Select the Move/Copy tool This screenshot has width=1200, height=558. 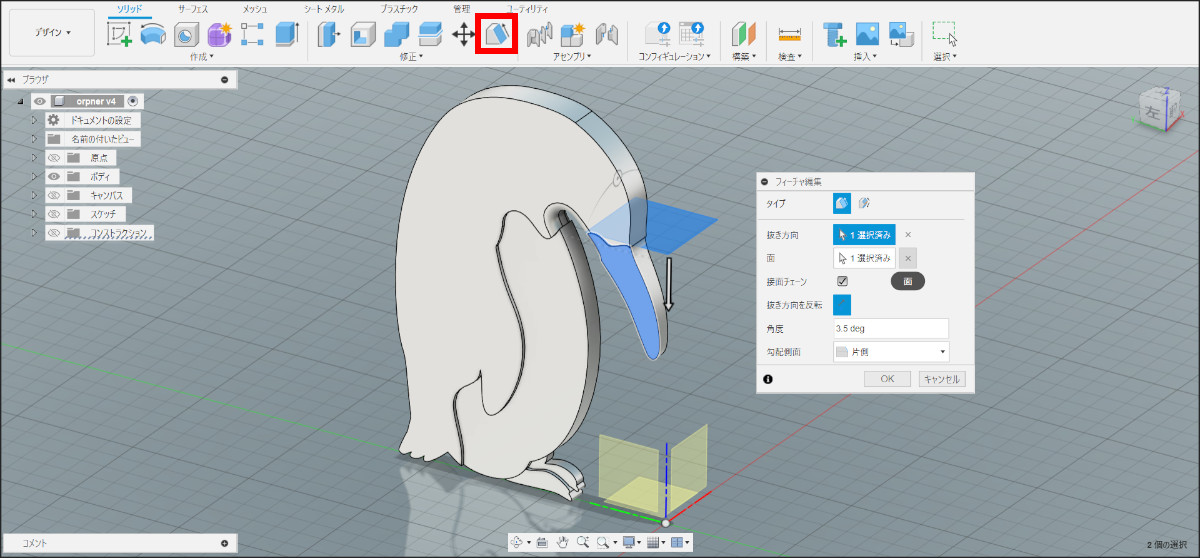[x=463, y=34]
